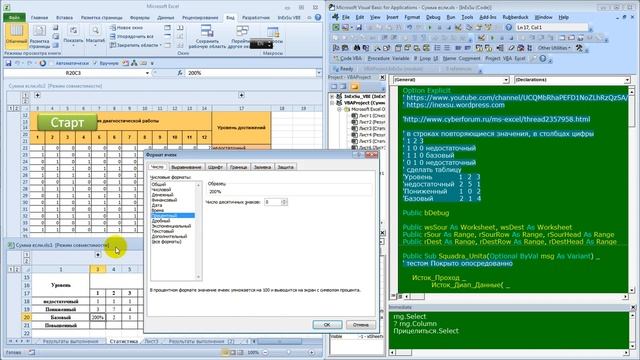This screenshot has width=640, height=360.
Task: Open the Масштаб dropdown in ribbon
Action: point(95,35)
